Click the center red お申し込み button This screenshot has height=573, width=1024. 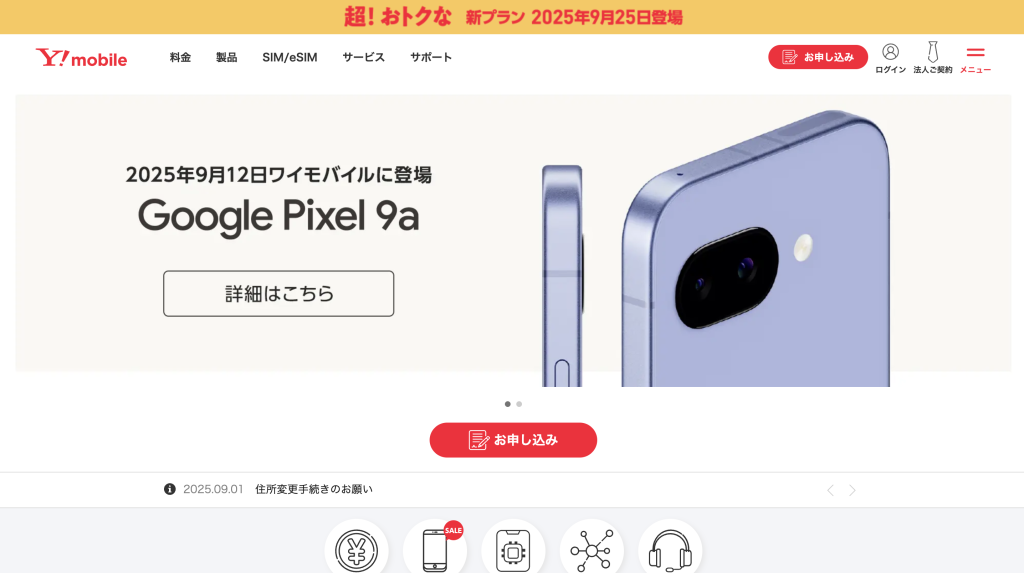click(x=513, y=440)
